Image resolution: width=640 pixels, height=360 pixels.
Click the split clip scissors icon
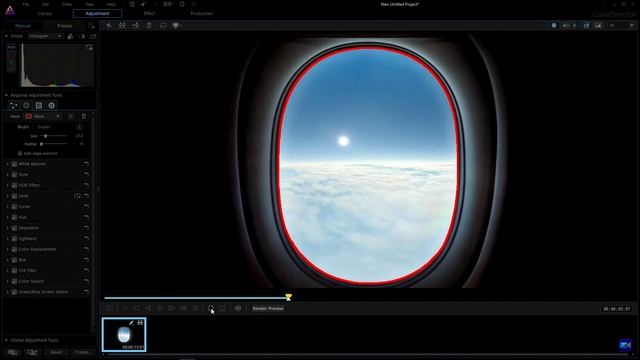tap(109, 25)
